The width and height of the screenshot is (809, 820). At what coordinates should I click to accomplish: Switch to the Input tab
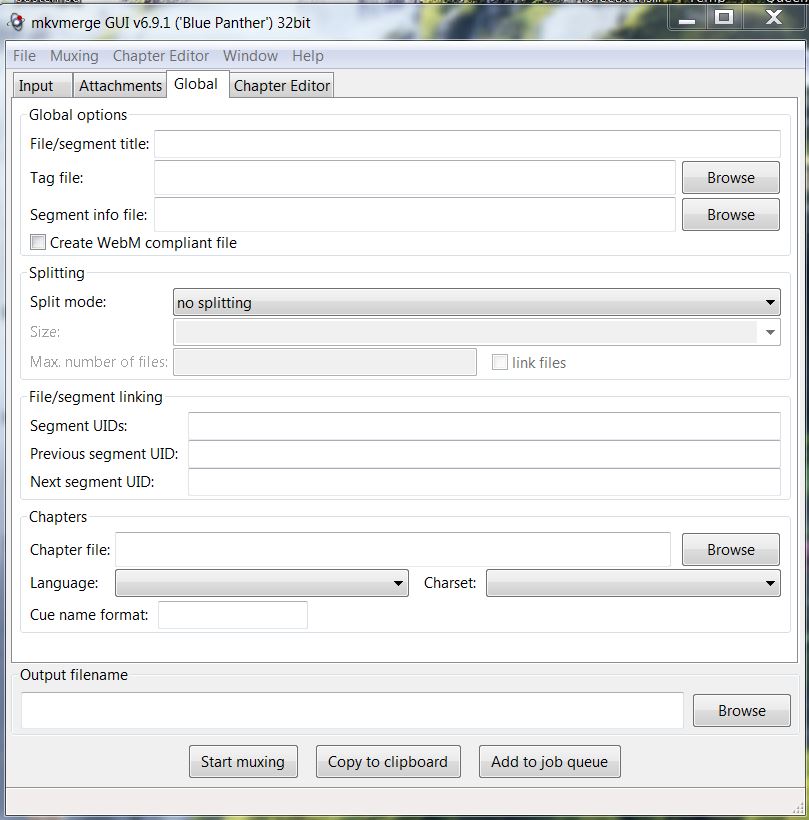click(x=42, y=85)
